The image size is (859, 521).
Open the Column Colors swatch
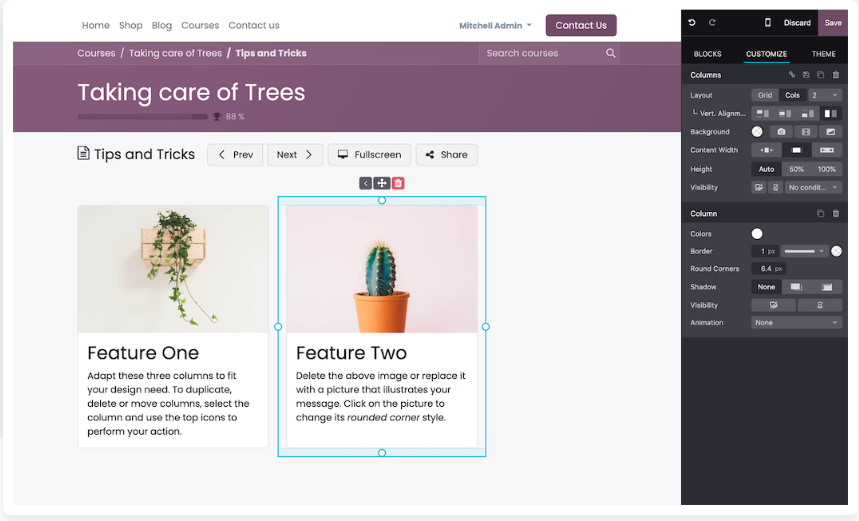[x=757, y=234]
